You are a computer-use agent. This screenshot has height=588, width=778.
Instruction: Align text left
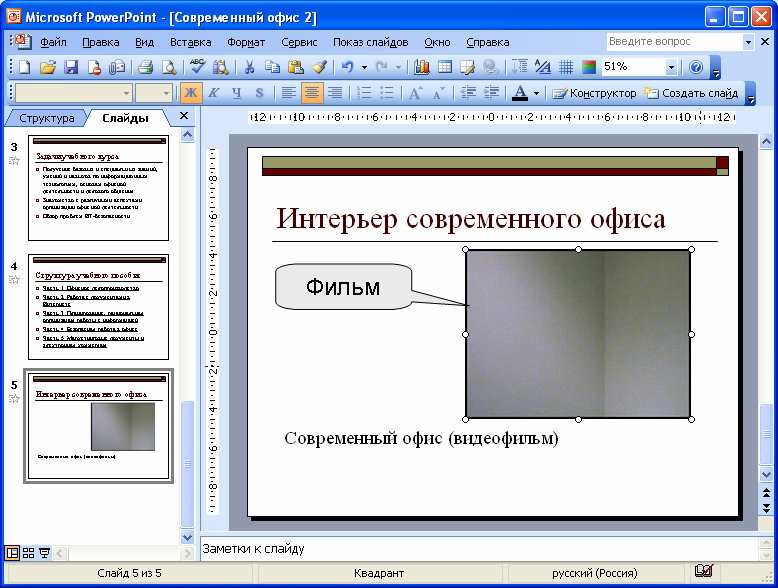tap(289, 93)
